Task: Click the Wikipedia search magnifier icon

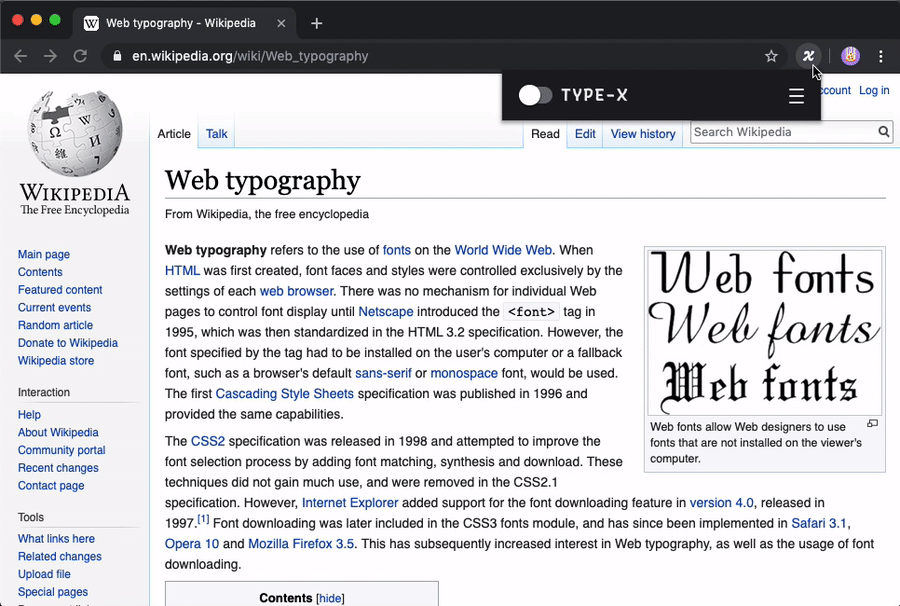Action: 884,132
